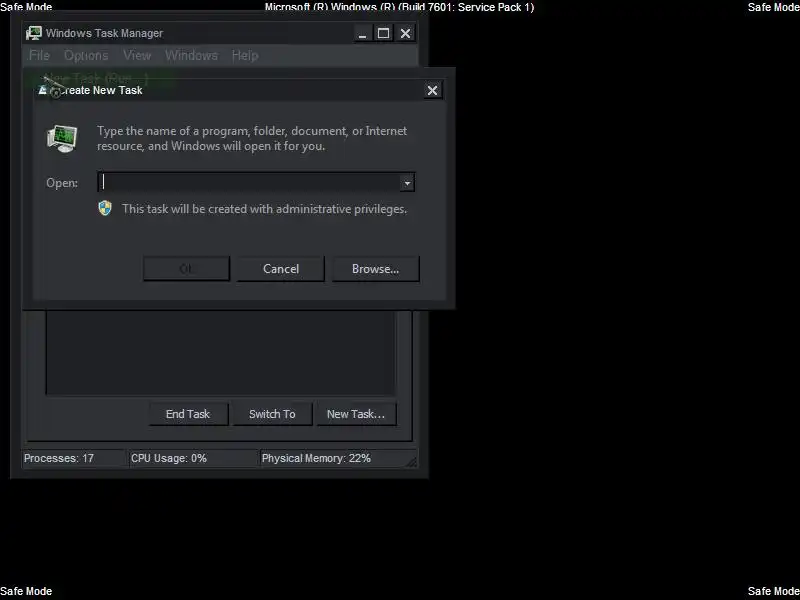Image resolution: width=800 pixels, height=600 pixels.
Task: Click the 'Physical Memory: 22%' status text
Action: coord(316,458)
